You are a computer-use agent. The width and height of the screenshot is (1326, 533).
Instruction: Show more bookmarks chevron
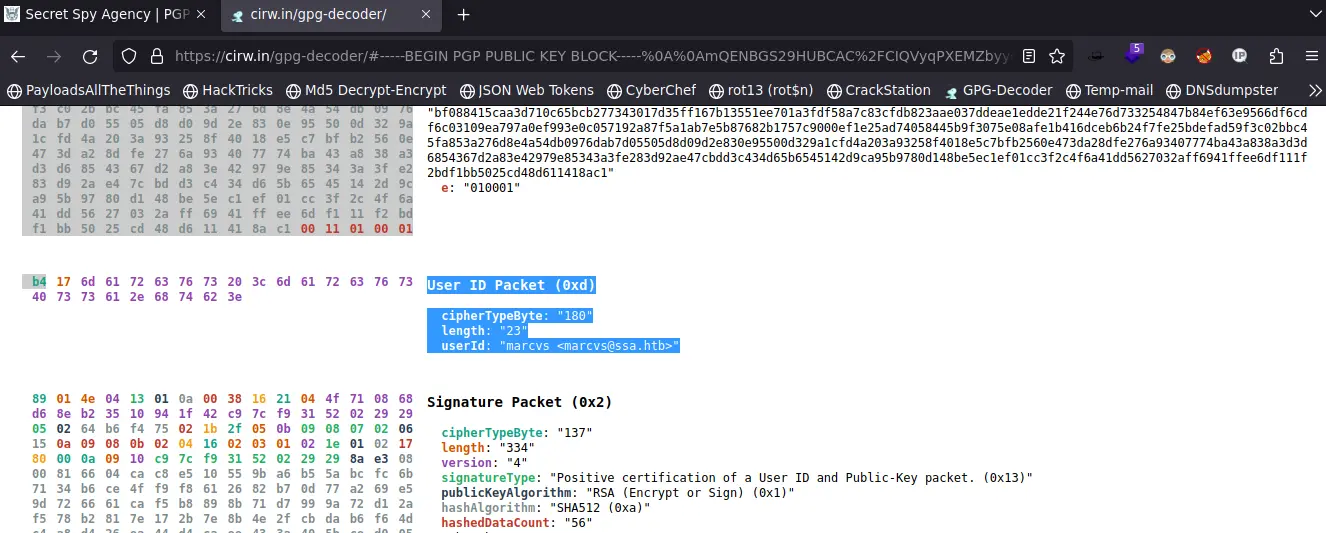click(1314, 90)
